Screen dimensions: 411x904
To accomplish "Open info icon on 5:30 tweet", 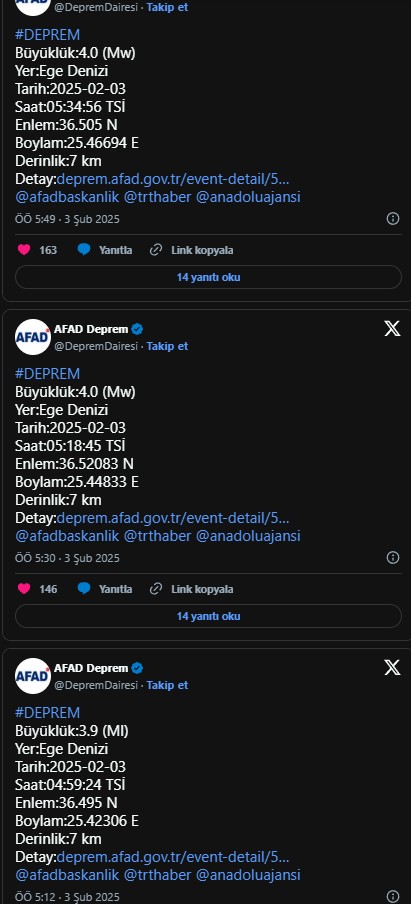I will point(393,558).
